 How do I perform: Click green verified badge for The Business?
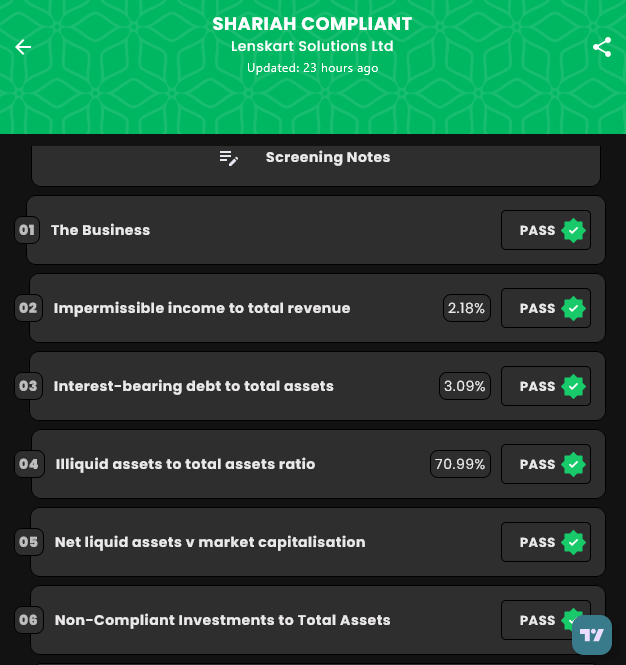[x=573, y=231]
